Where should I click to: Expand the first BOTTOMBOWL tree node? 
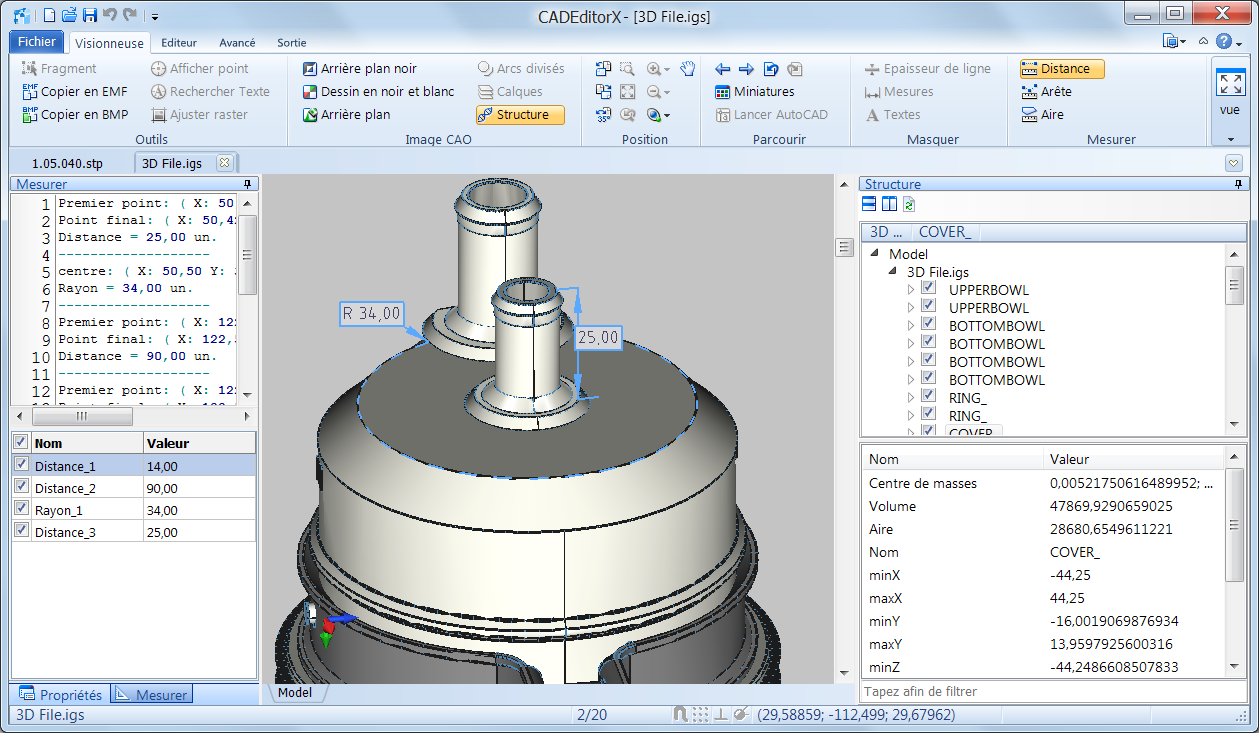(911, 326)
